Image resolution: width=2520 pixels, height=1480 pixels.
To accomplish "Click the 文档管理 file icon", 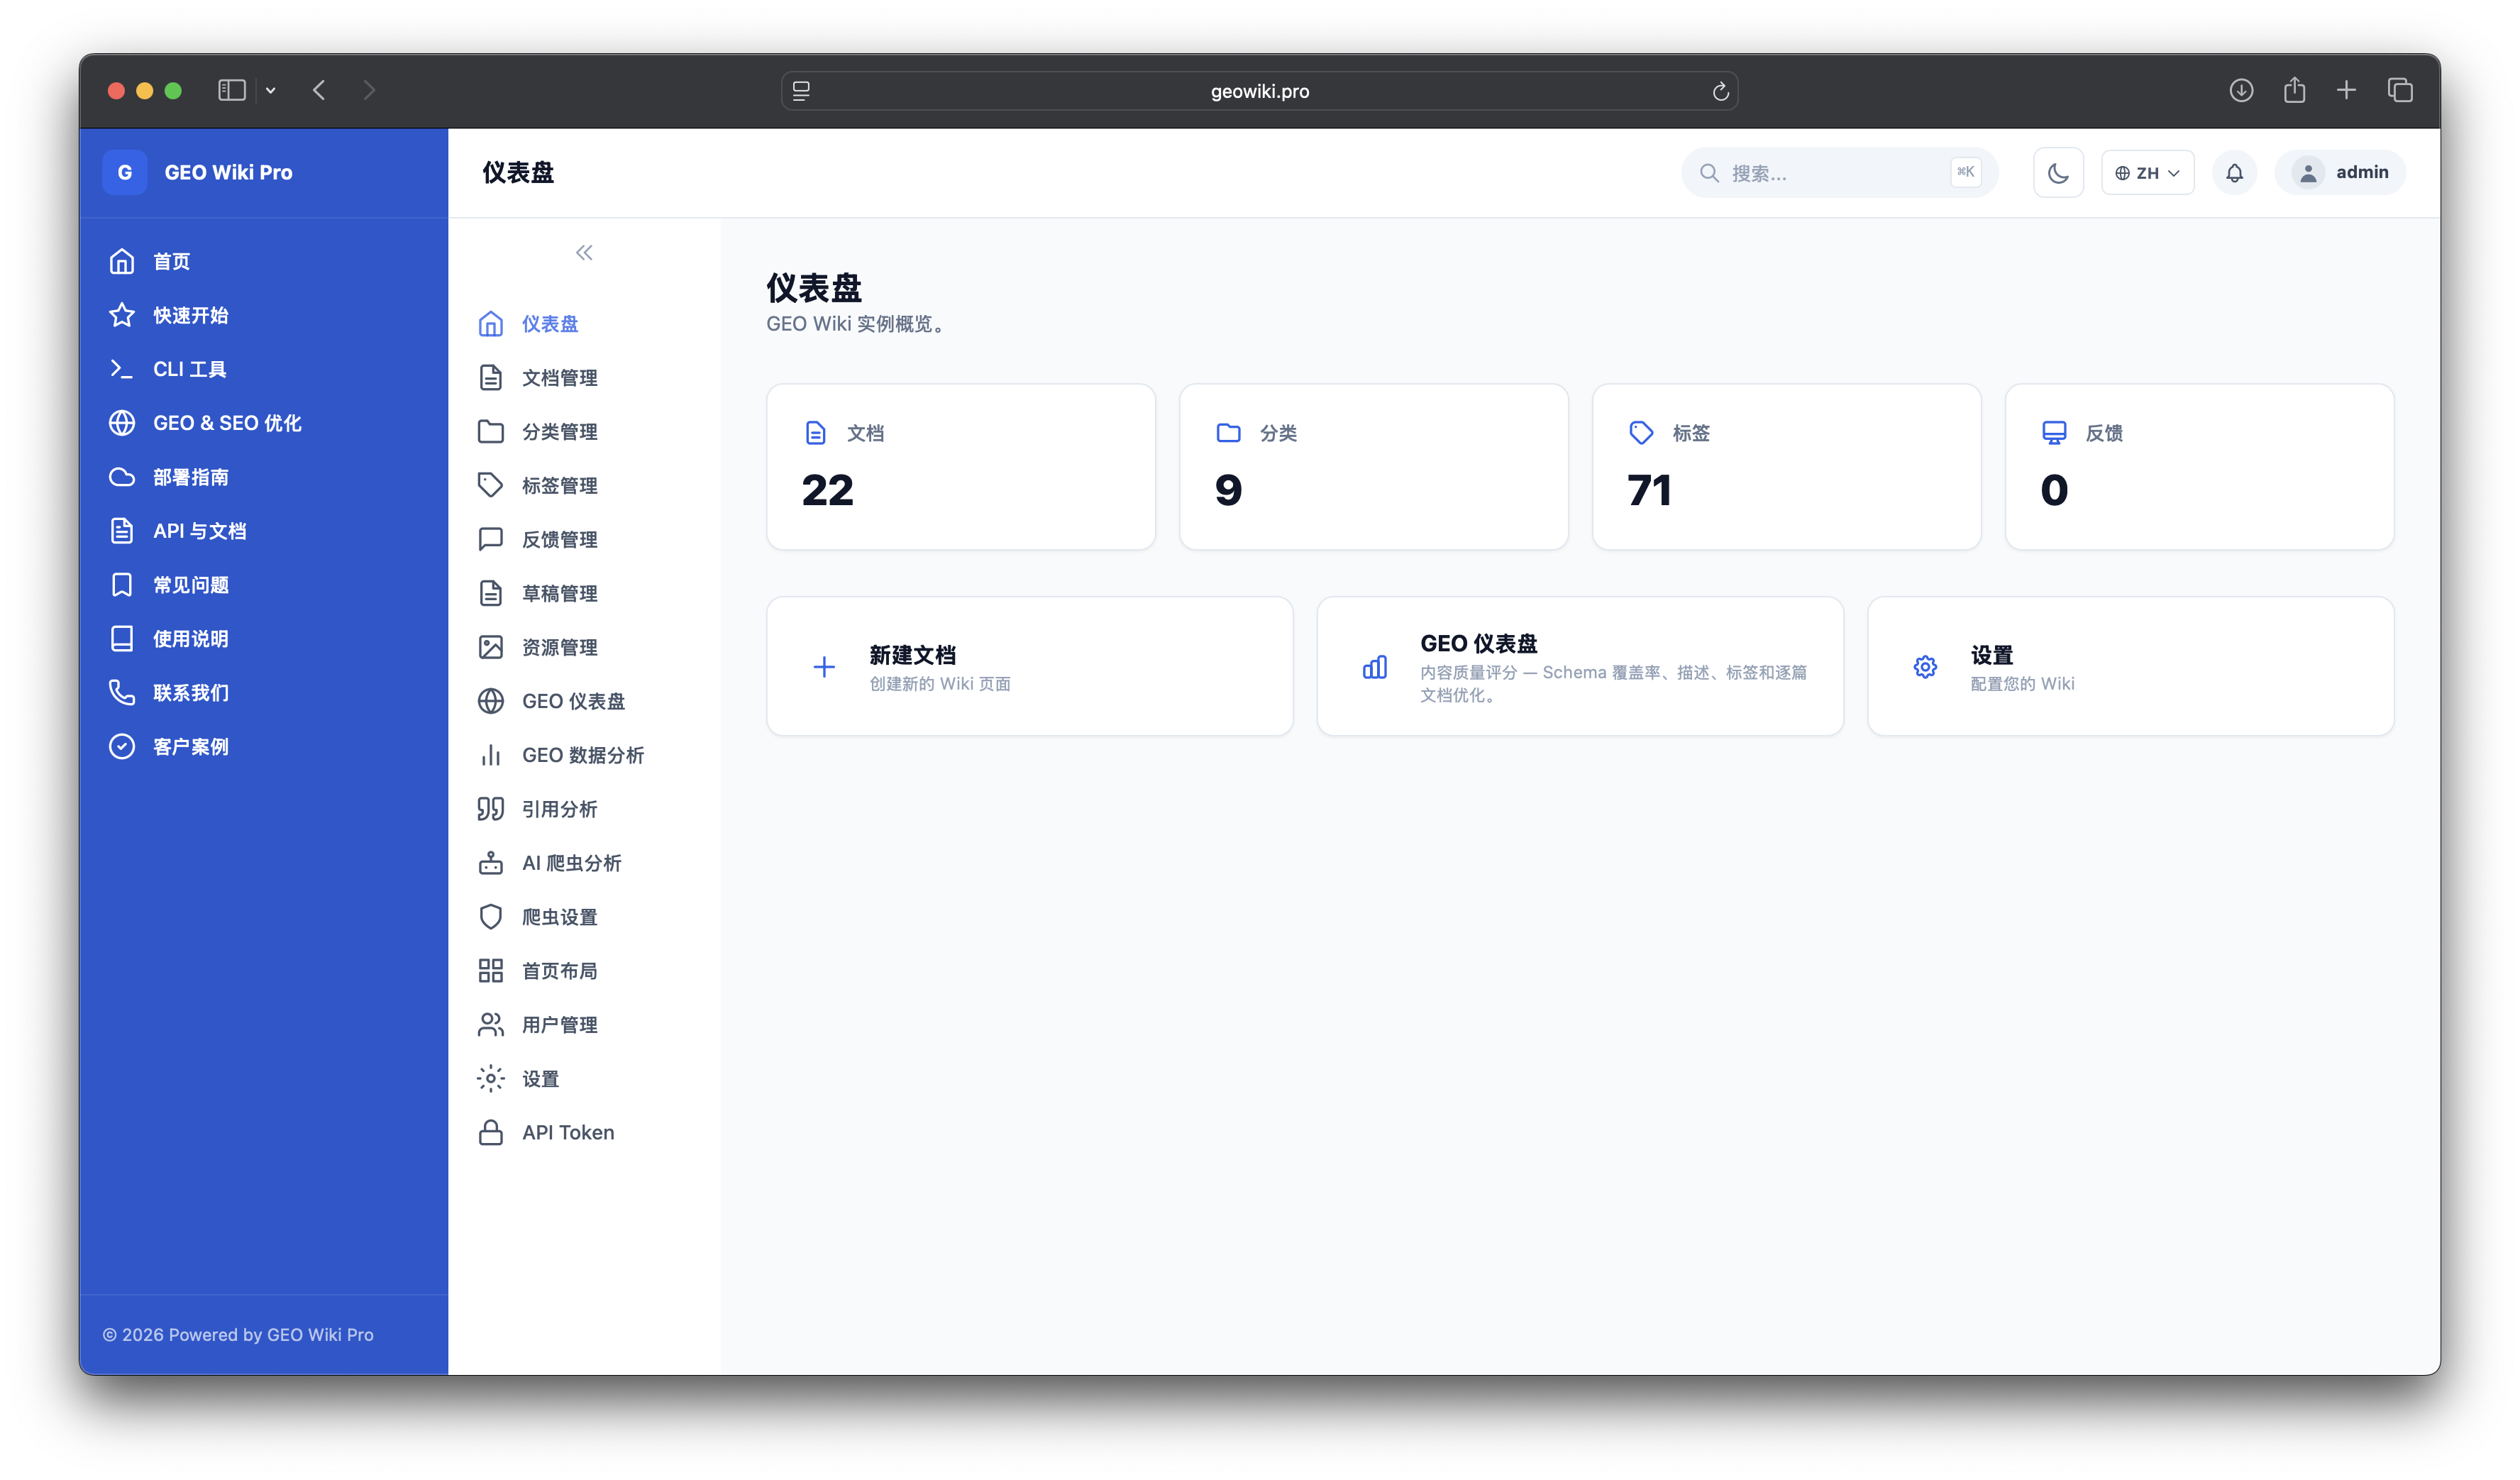I will pos(490,378).
